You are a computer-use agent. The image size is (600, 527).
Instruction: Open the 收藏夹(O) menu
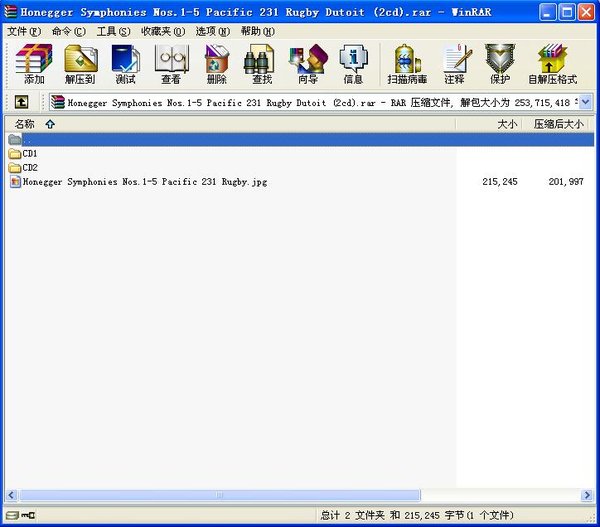[163, 31]
